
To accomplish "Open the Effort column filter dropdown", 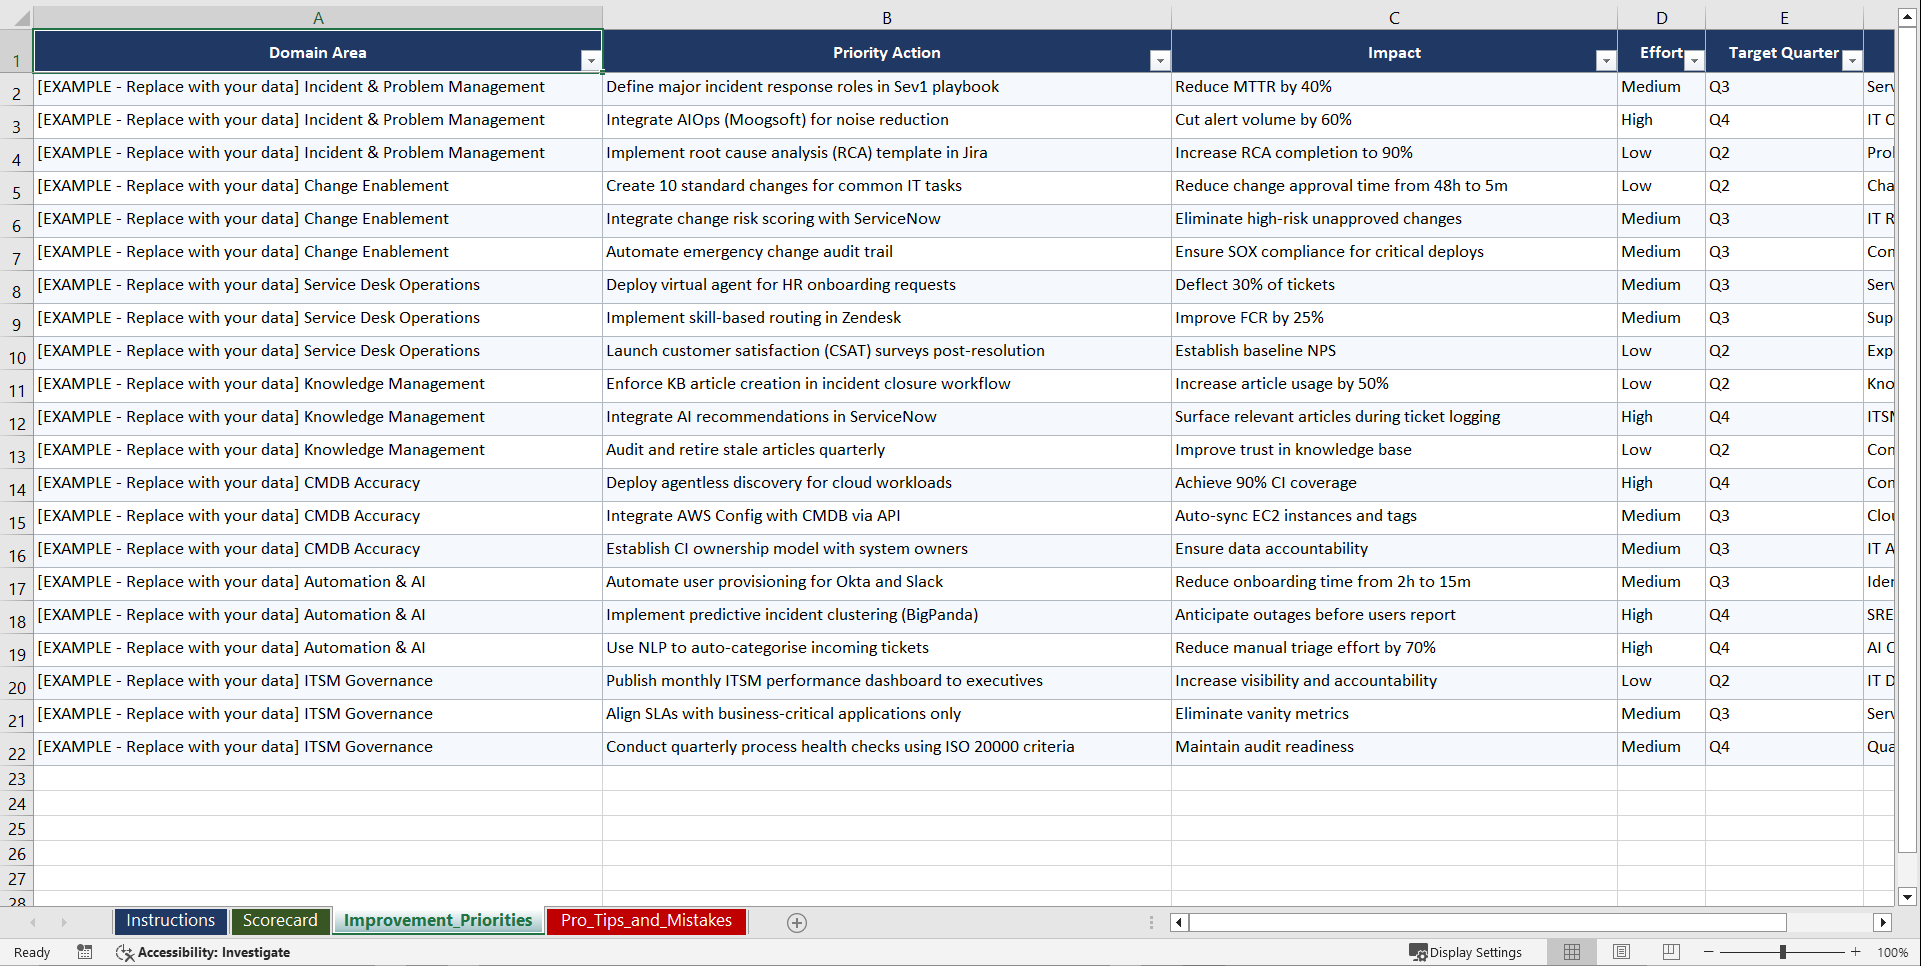I will [x=1694, y=60].
